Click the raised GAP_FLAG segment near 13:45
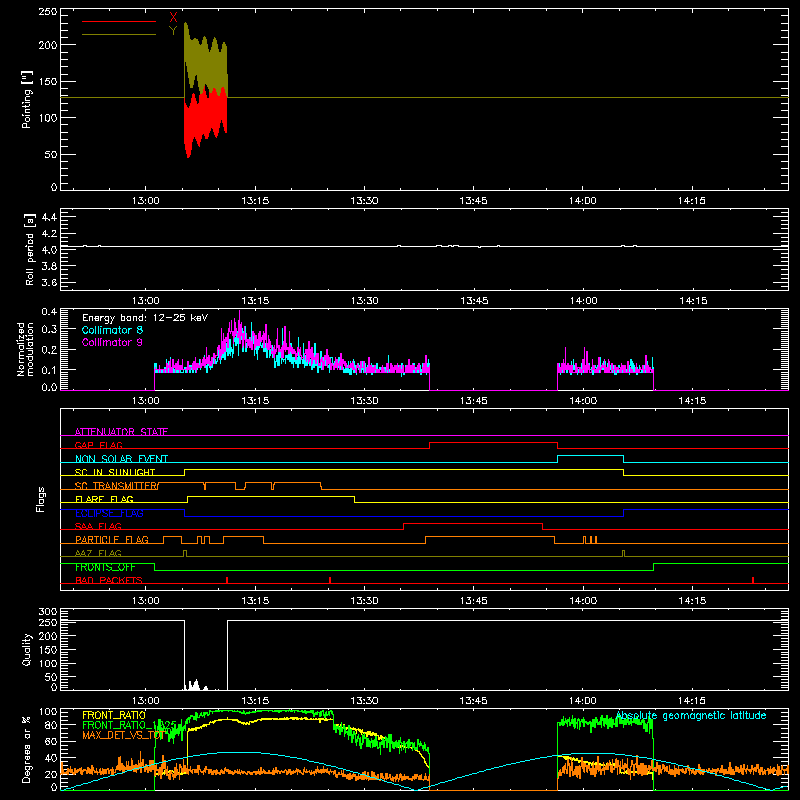The height and width of the screenshot is (800, 800). (x=493, y=443)
